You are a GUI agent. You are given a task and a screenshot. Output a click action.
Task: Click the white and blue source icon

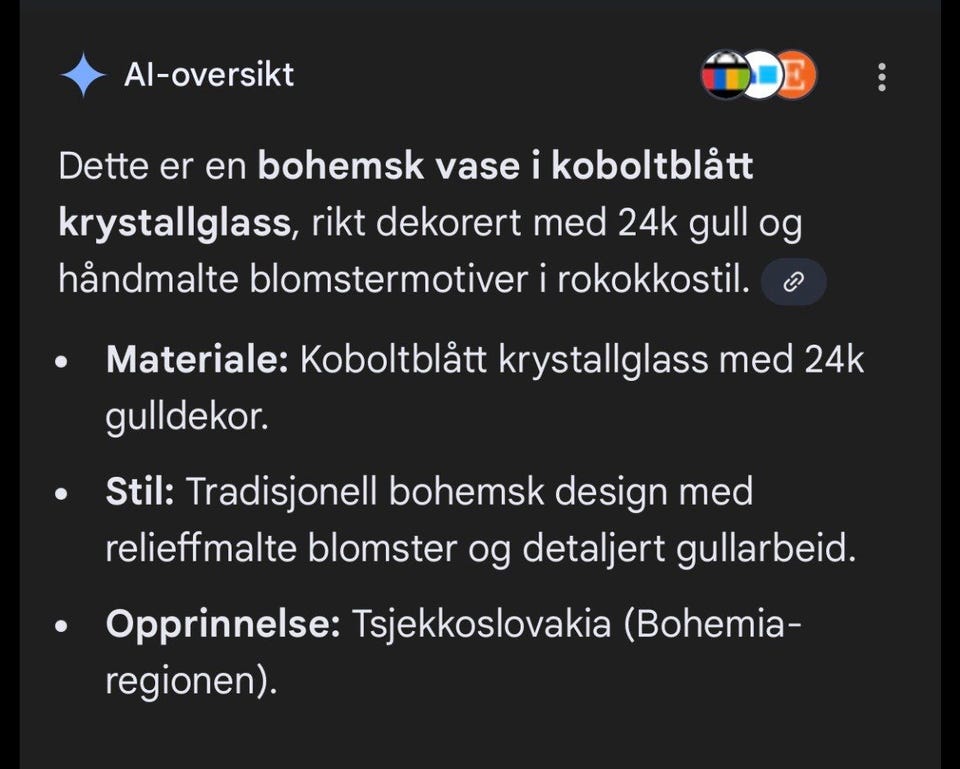[x=763, y=75]
